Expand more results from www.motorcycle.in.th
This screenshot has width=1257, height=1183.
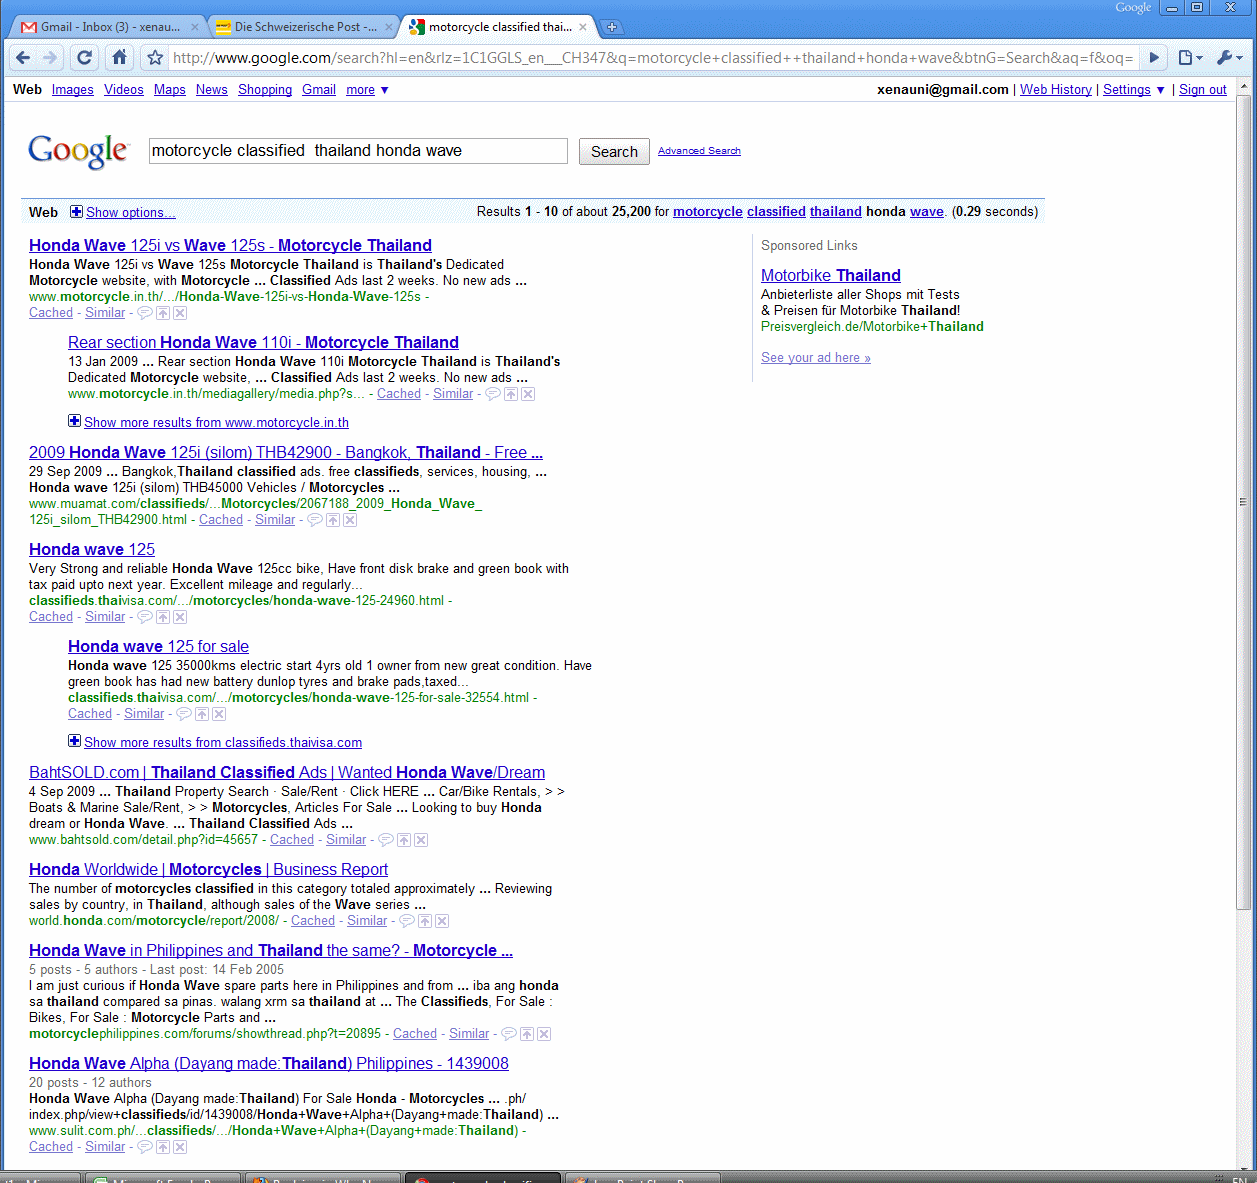[x=74, y=421]
